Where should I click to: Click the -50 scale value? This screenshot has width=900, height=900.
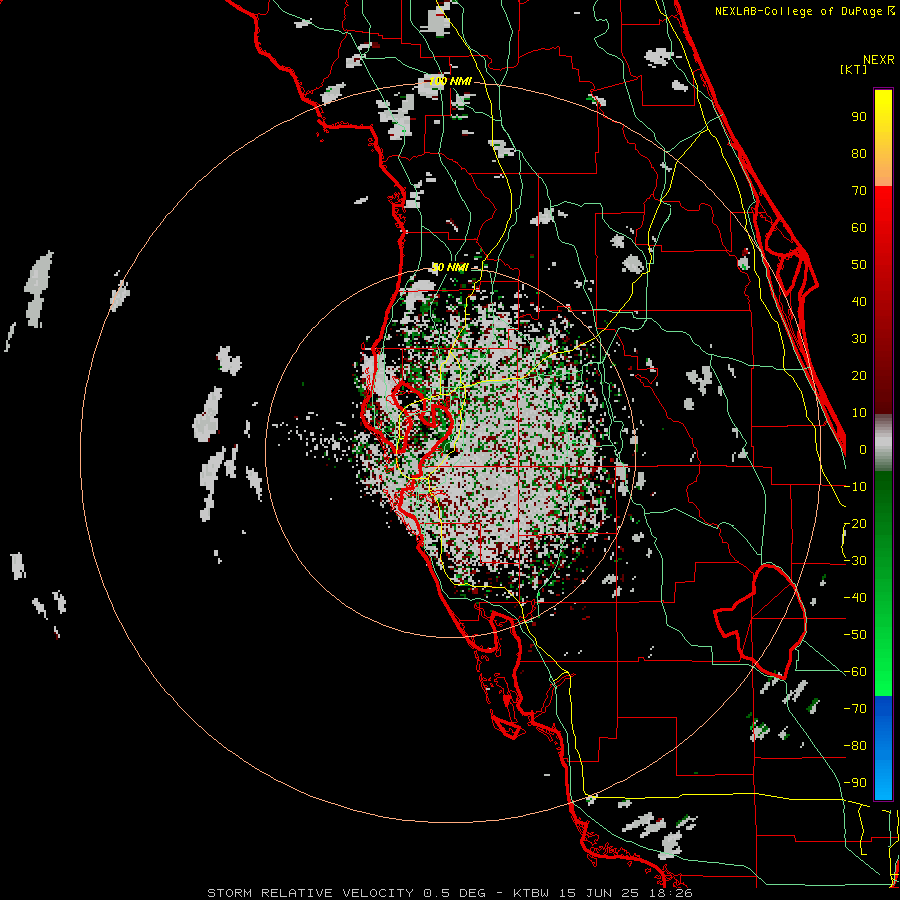coord(855,635)
